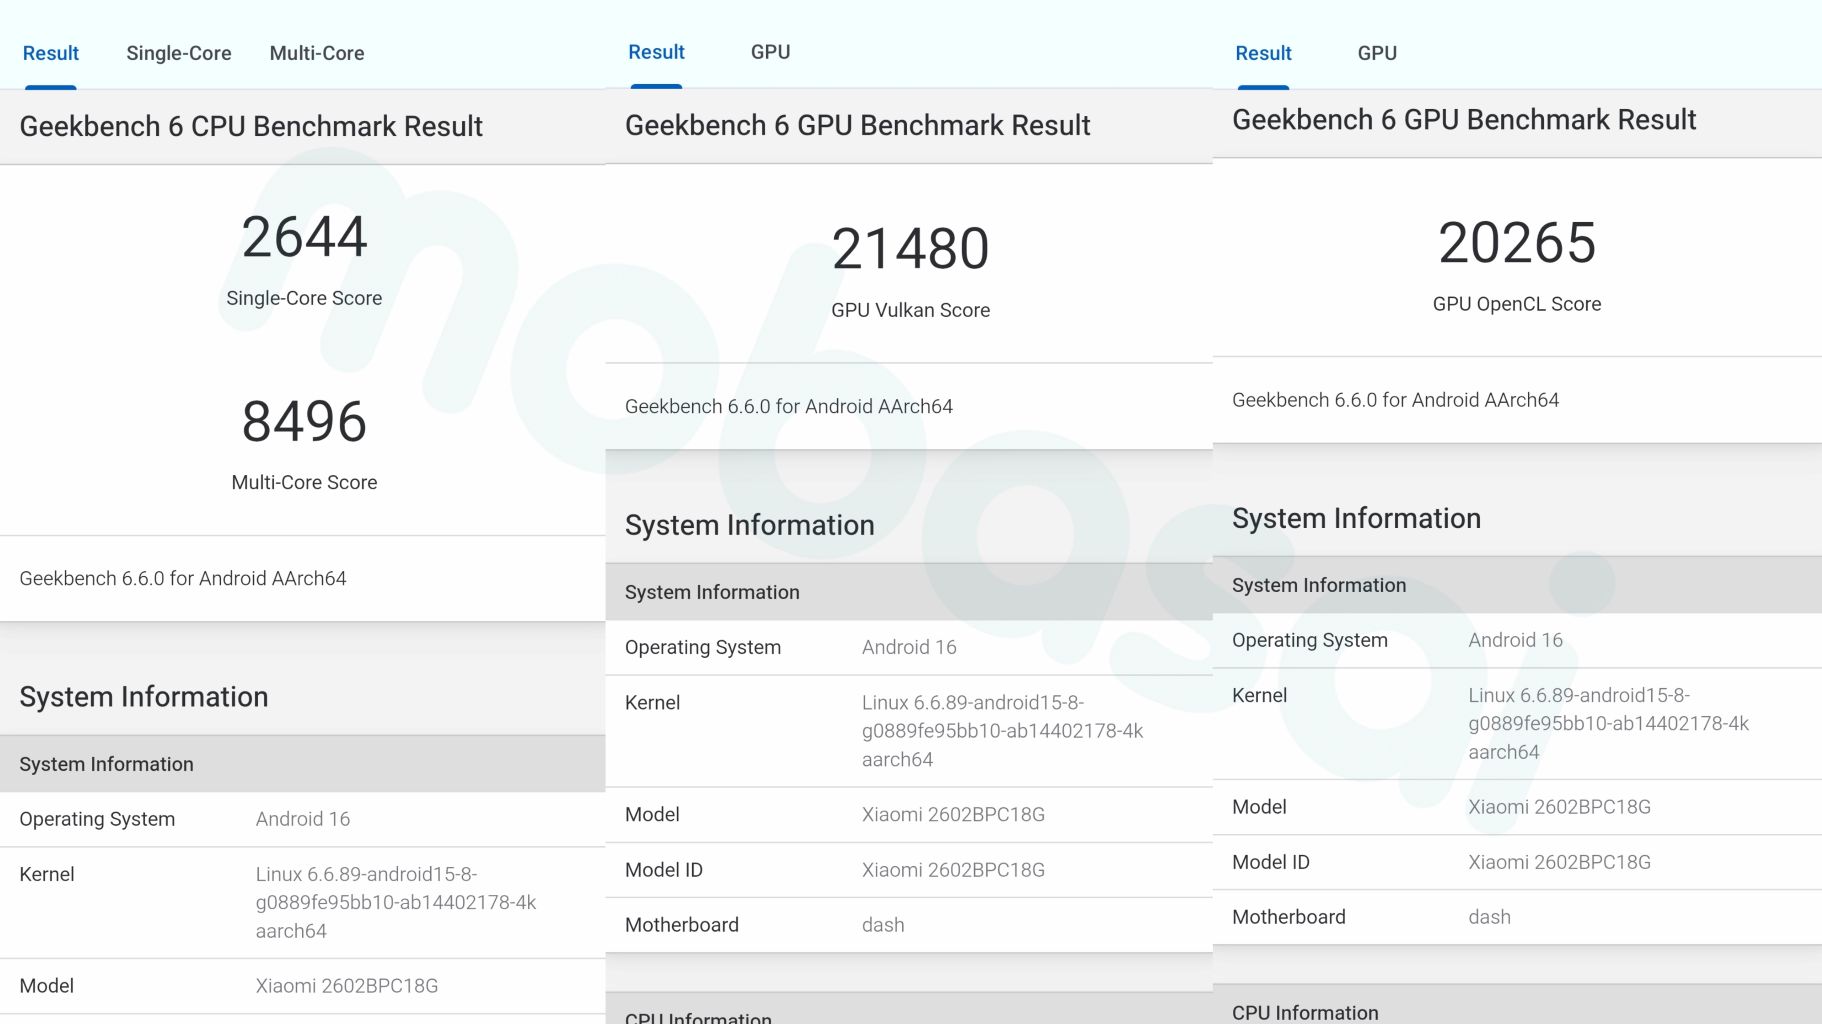The image size is (1822, 1024).
Task: Click the 8496 multi-core score
Action: point(304,421)
